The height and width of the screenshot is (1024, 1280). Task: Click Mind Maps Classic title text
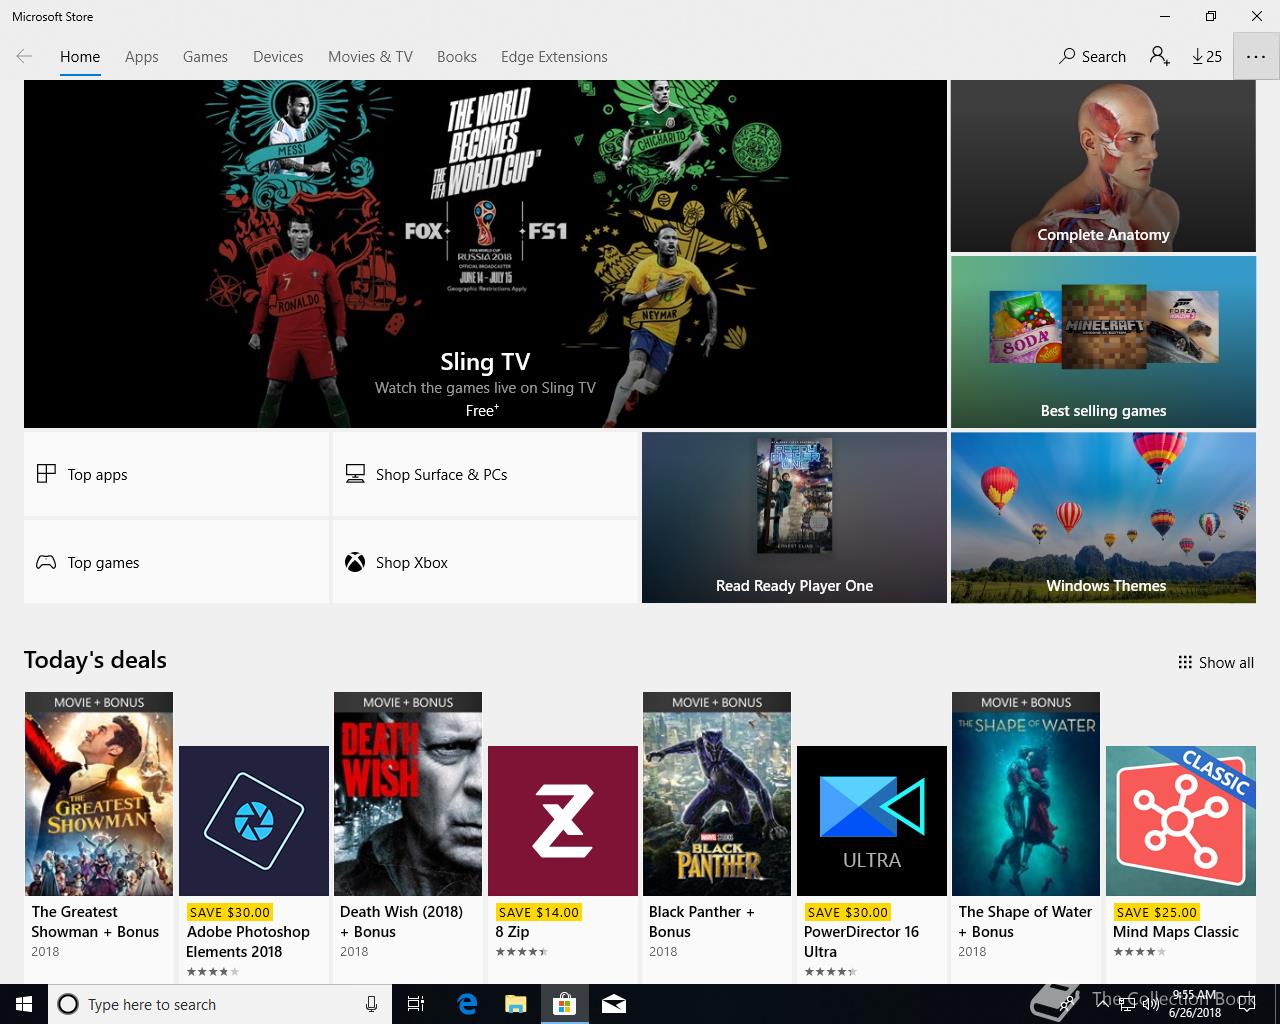pyautogui.click(x=1176, y=932)
